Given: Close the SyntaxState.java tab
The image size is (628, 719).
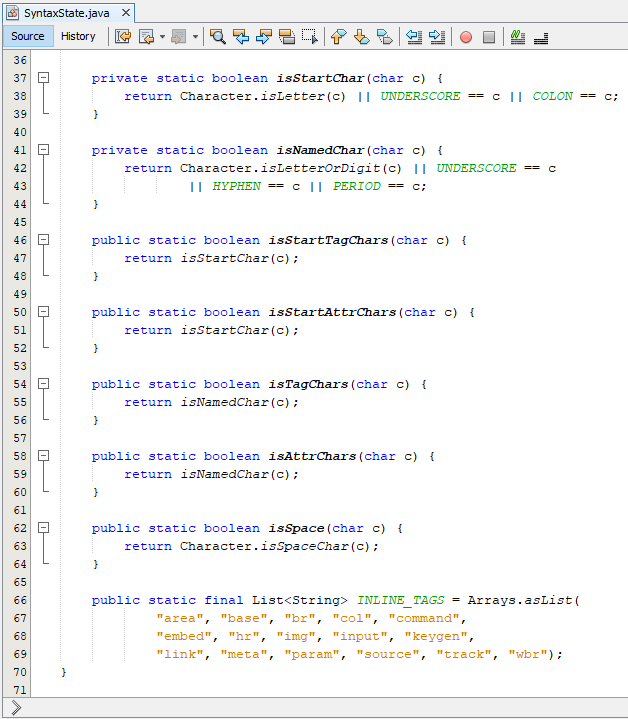Looking at the screenshot, I should tap(126, 13).
